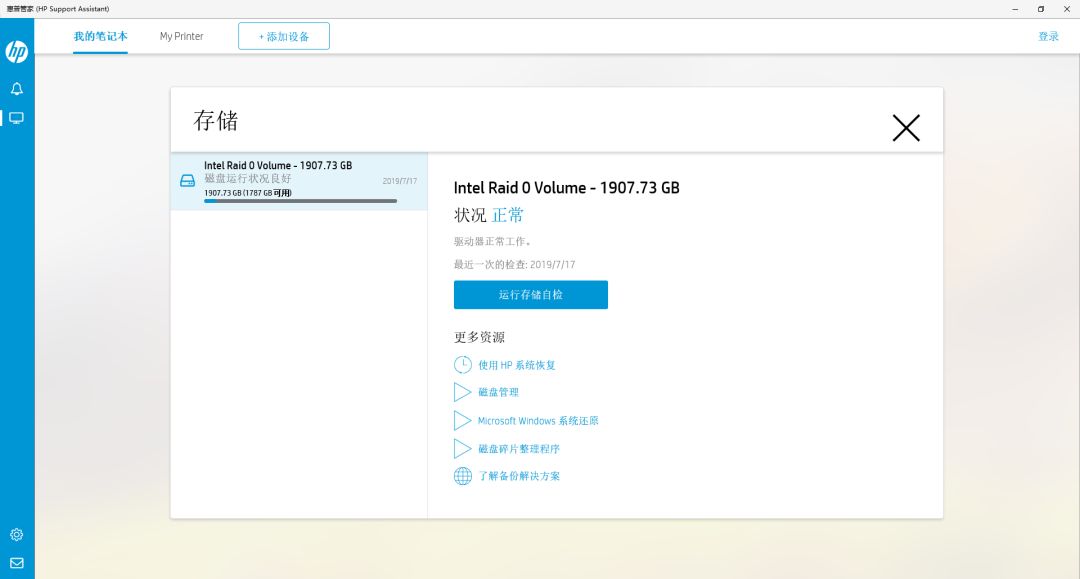Click the 更多资源 heading

coord(479,337)
